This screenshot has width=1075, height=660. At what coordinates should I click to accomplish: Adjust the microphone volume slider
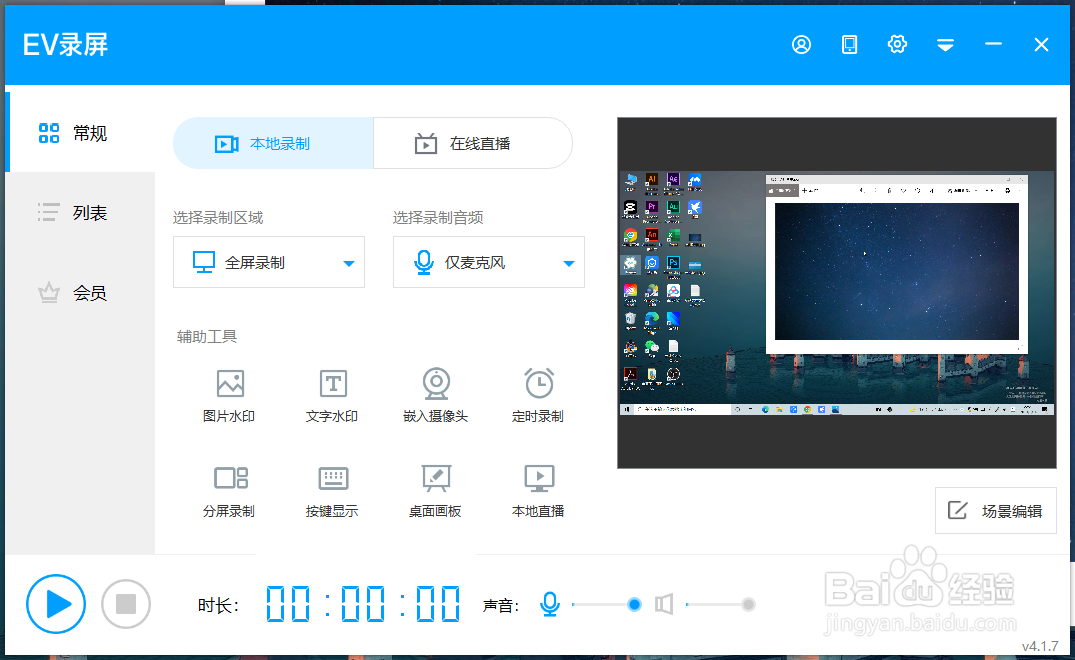click(607, 604)
